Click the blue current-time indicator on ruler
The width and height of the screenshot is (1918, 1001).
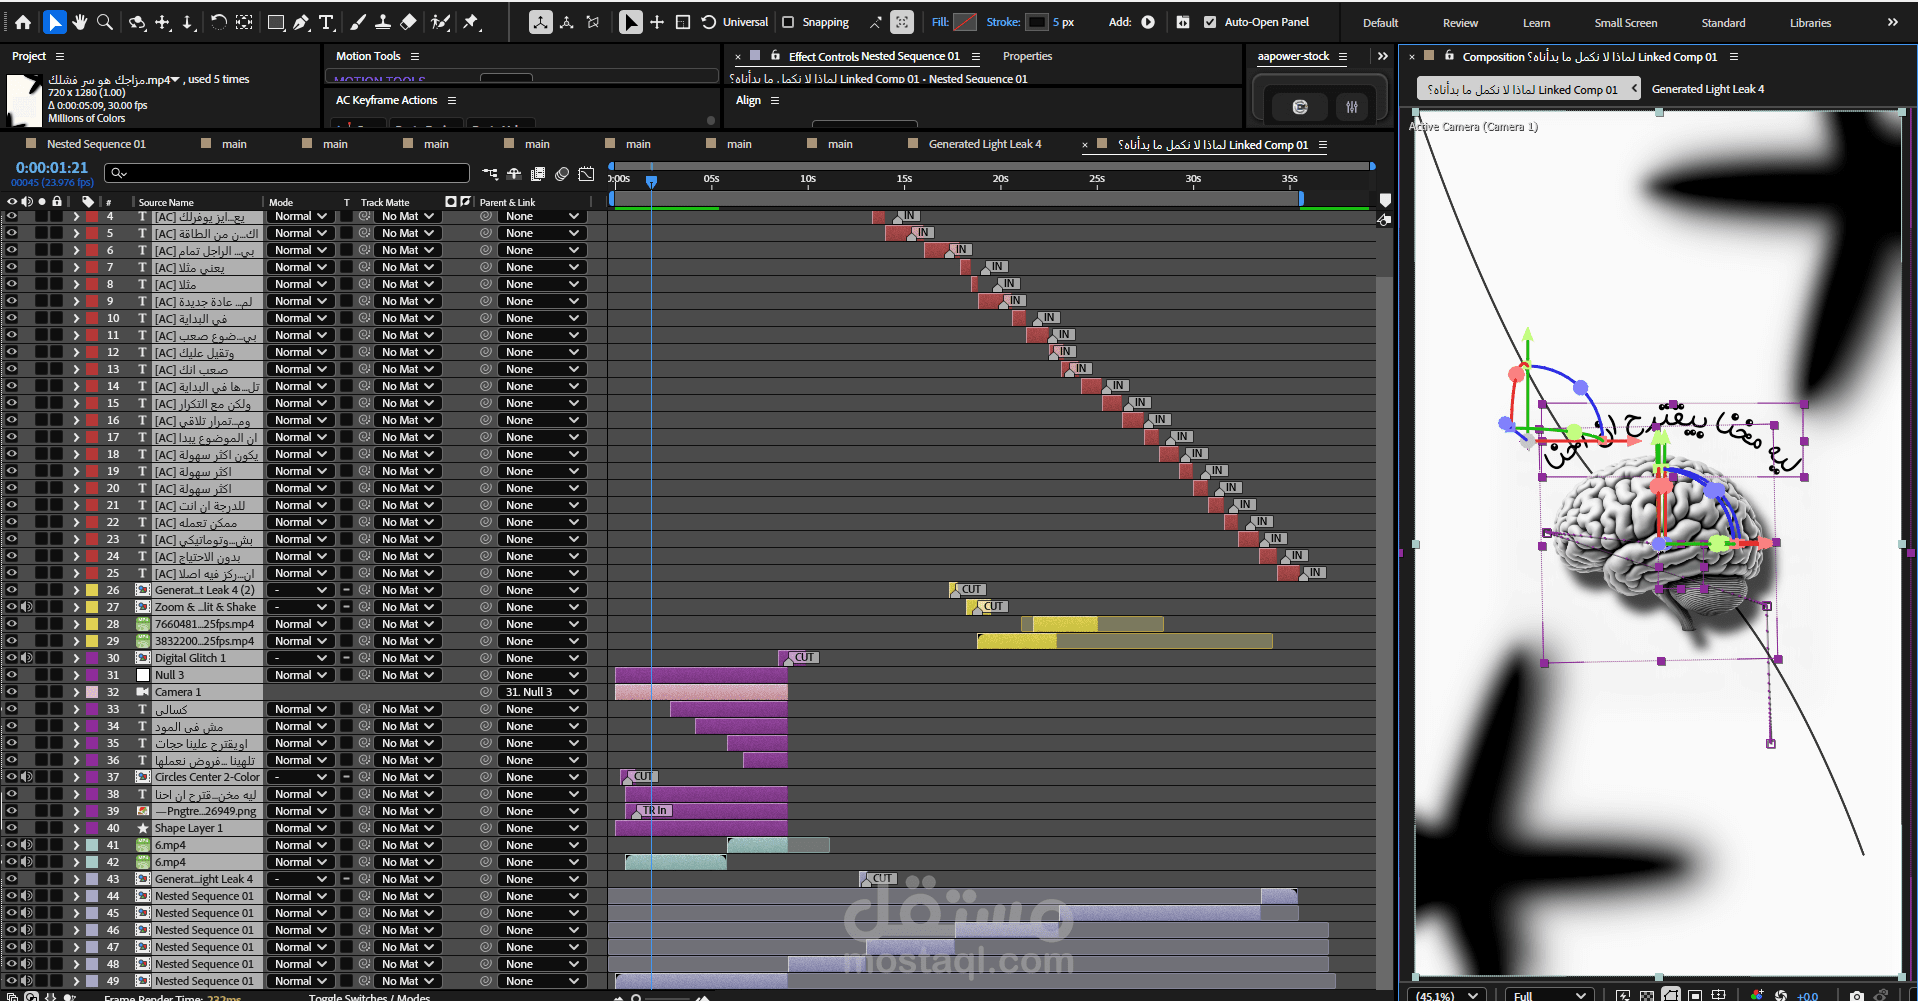651,181
